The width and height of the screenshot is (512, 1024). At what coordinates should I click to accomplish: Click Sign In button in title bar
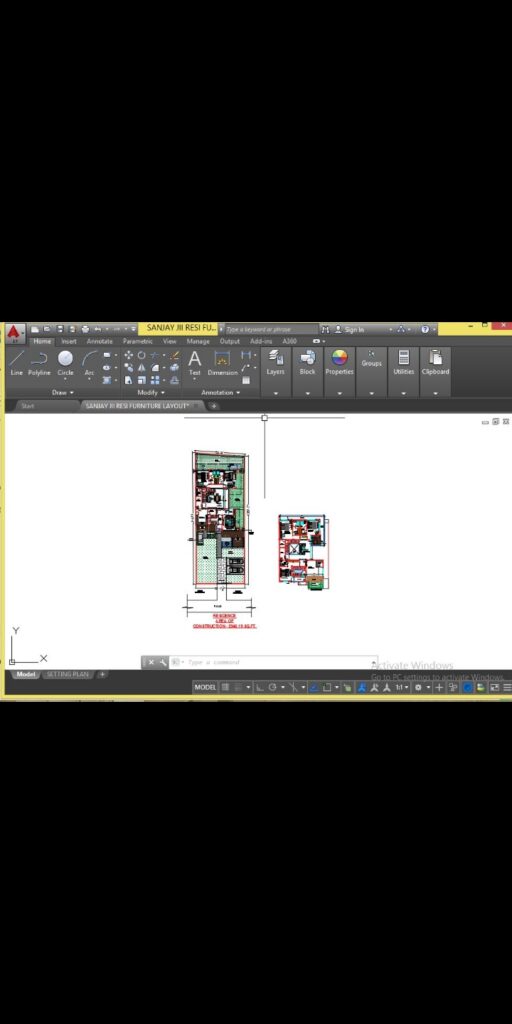(349, 329)
